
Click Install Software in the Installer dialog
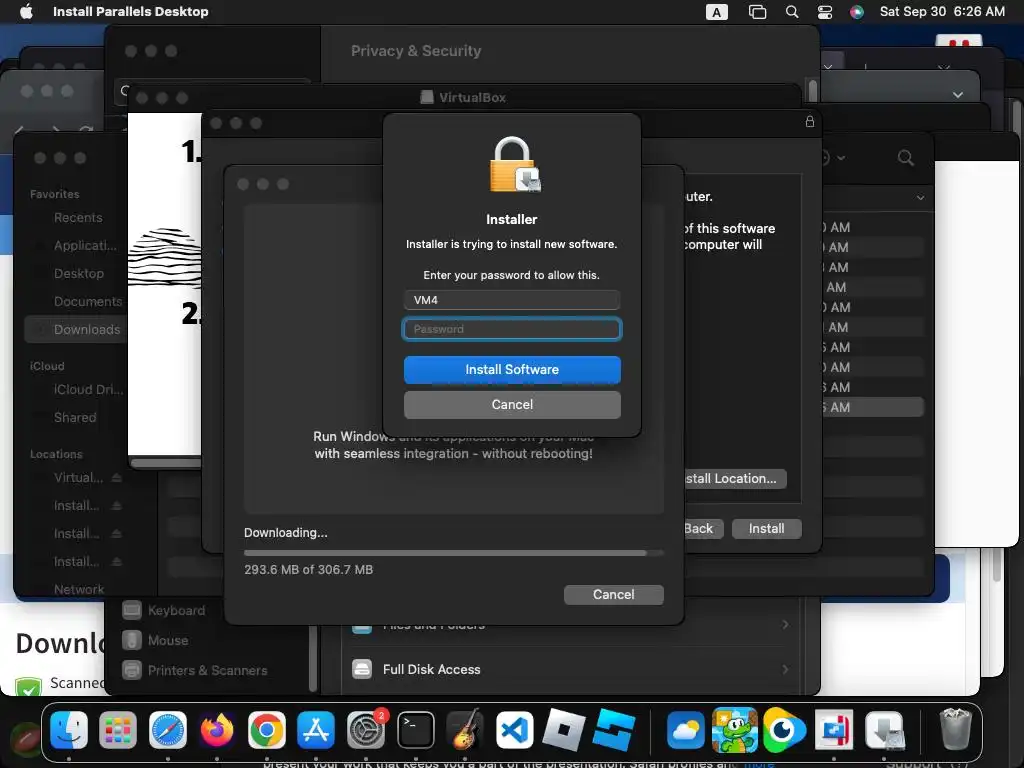512,370
